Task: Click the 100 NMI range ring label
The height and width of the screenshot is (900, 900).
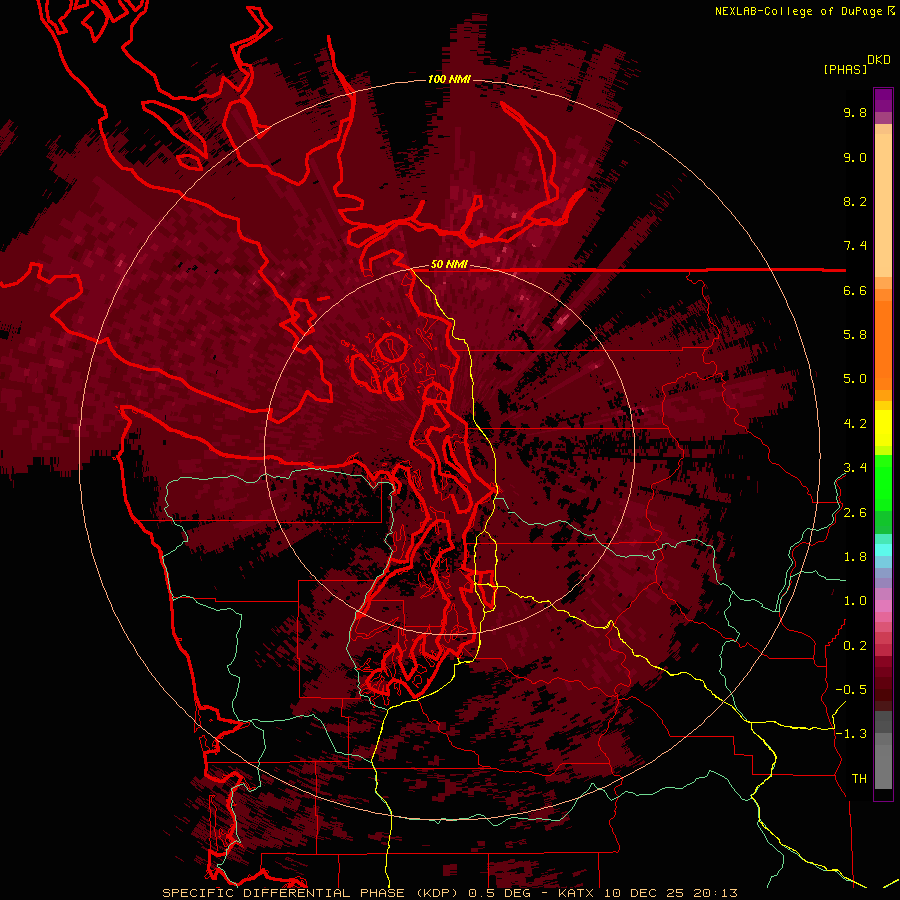Action: point(449,79)
